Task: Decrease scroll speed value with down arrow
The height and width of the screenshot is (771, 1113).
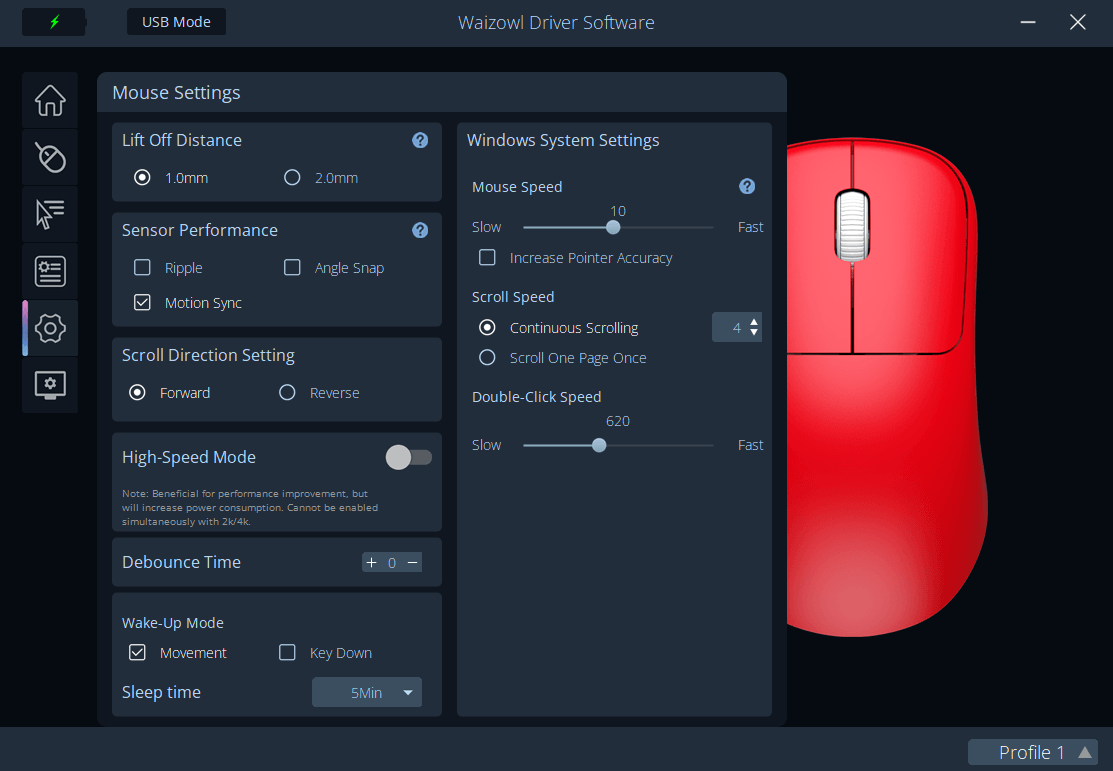Action: tap(754, 332)
